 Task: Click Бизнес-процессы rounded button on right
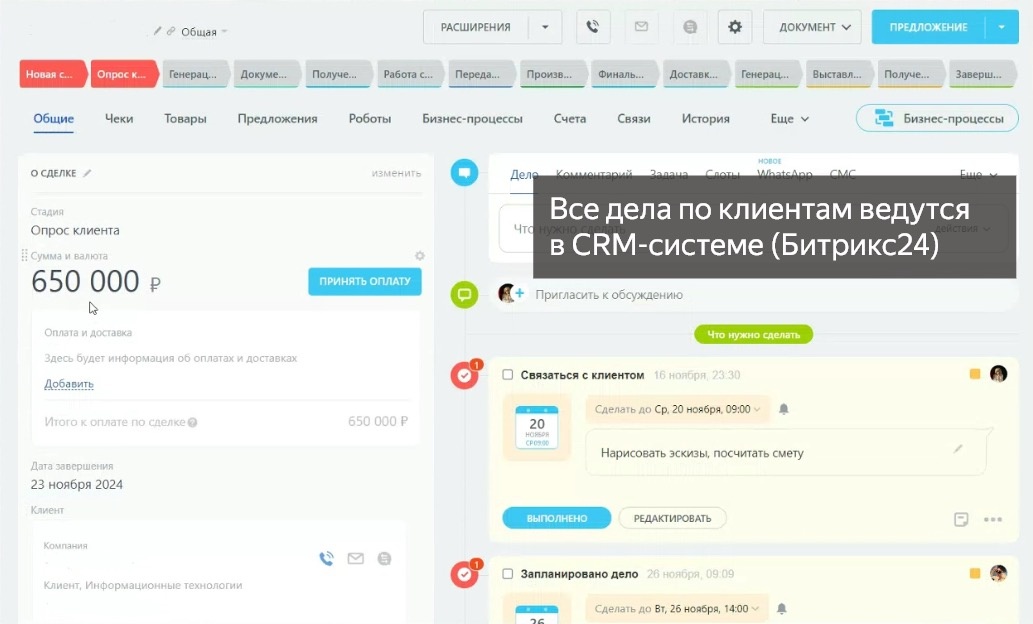[x=937, y=119]
